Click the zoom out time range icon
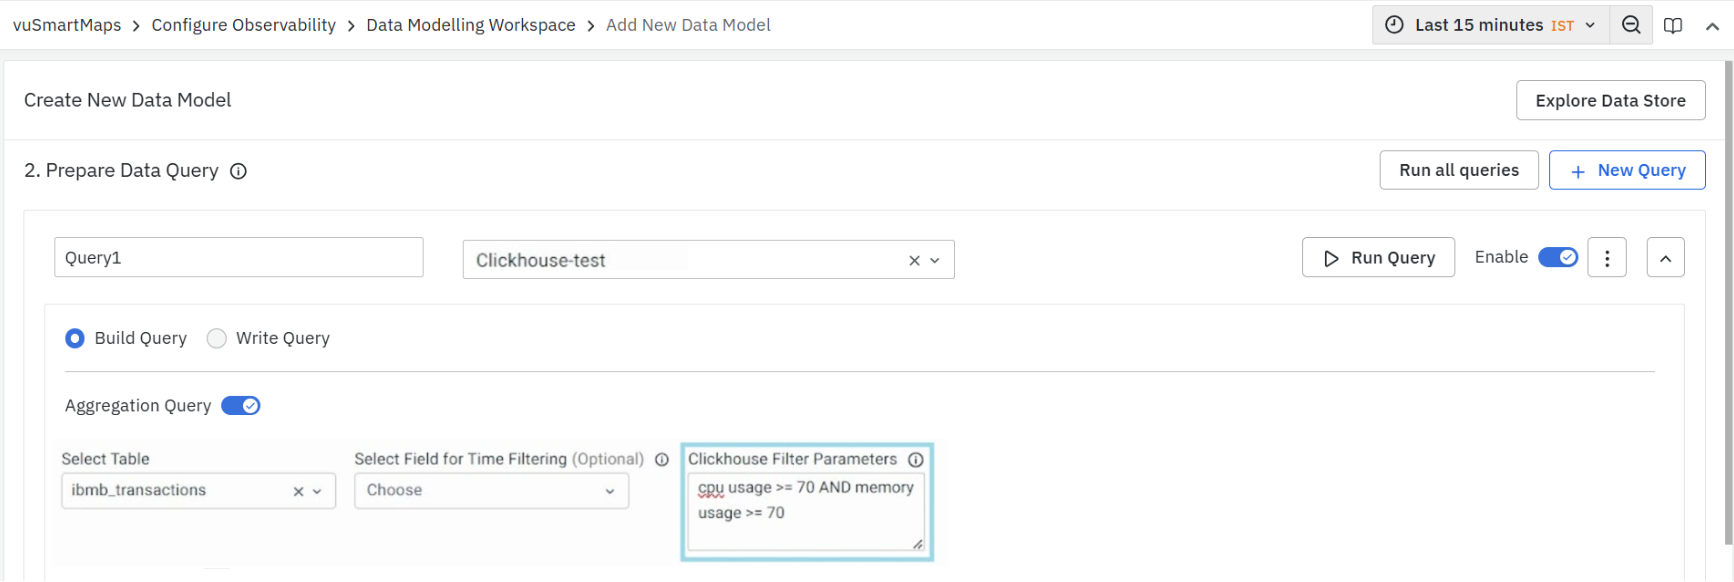 tap(1631, 25)
